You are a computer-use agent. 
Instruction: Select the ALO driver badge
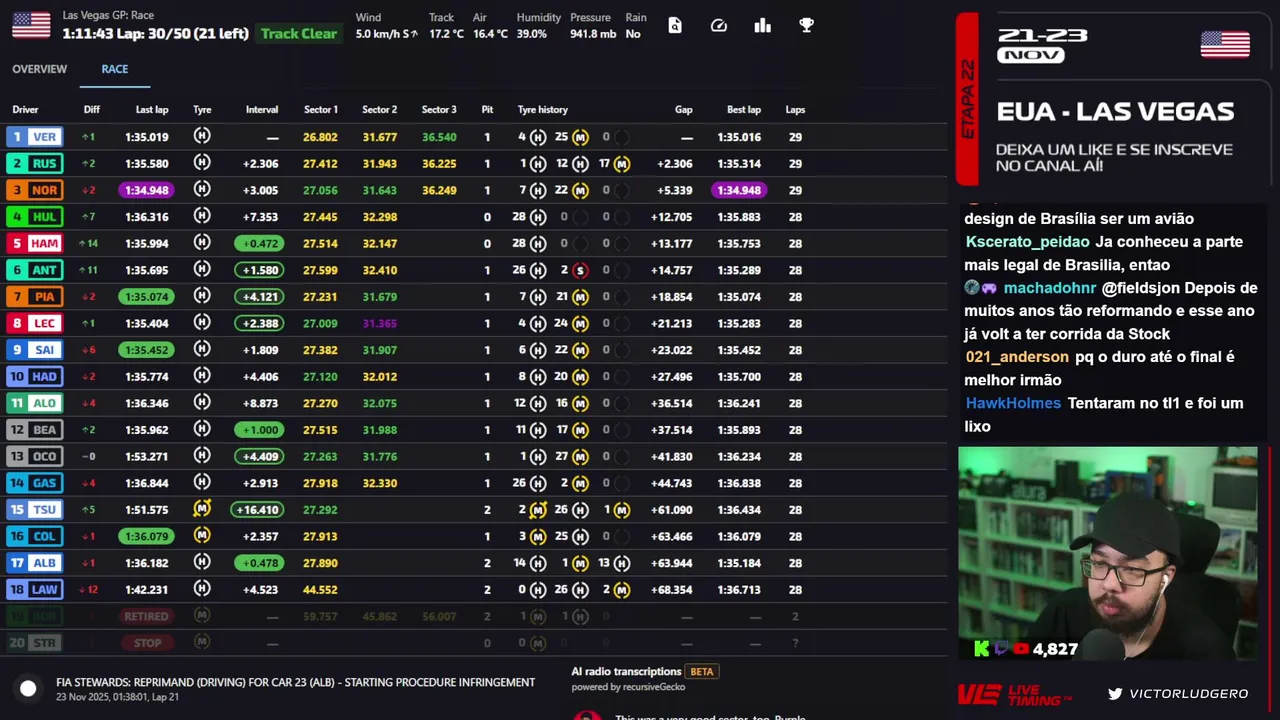point(34,403)
